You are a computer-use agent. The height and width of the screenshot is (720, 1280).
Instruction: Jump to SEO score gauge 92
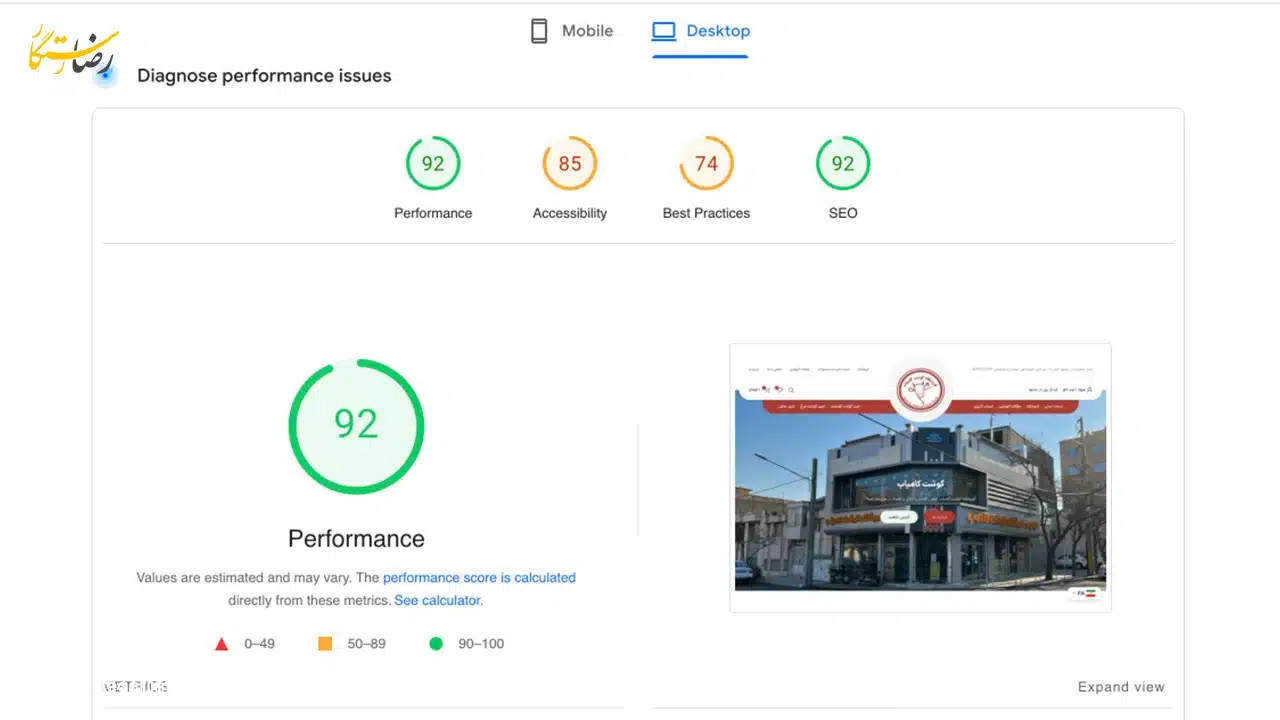[843, 163]
